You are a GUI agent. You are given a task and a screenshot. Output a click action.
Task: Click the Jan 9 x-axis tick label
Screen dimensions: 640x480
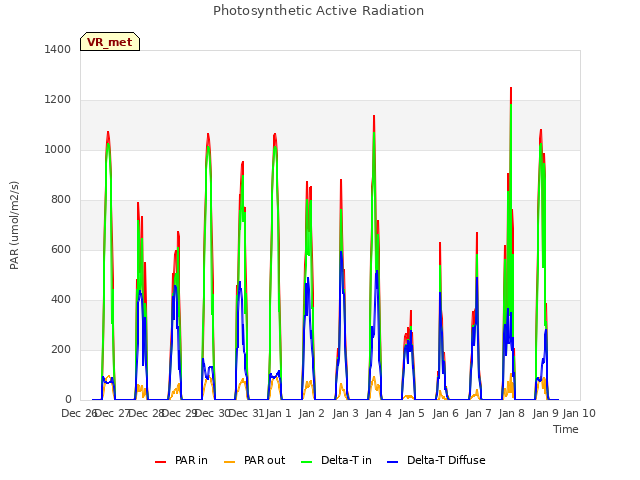click(x=545, y=413)
